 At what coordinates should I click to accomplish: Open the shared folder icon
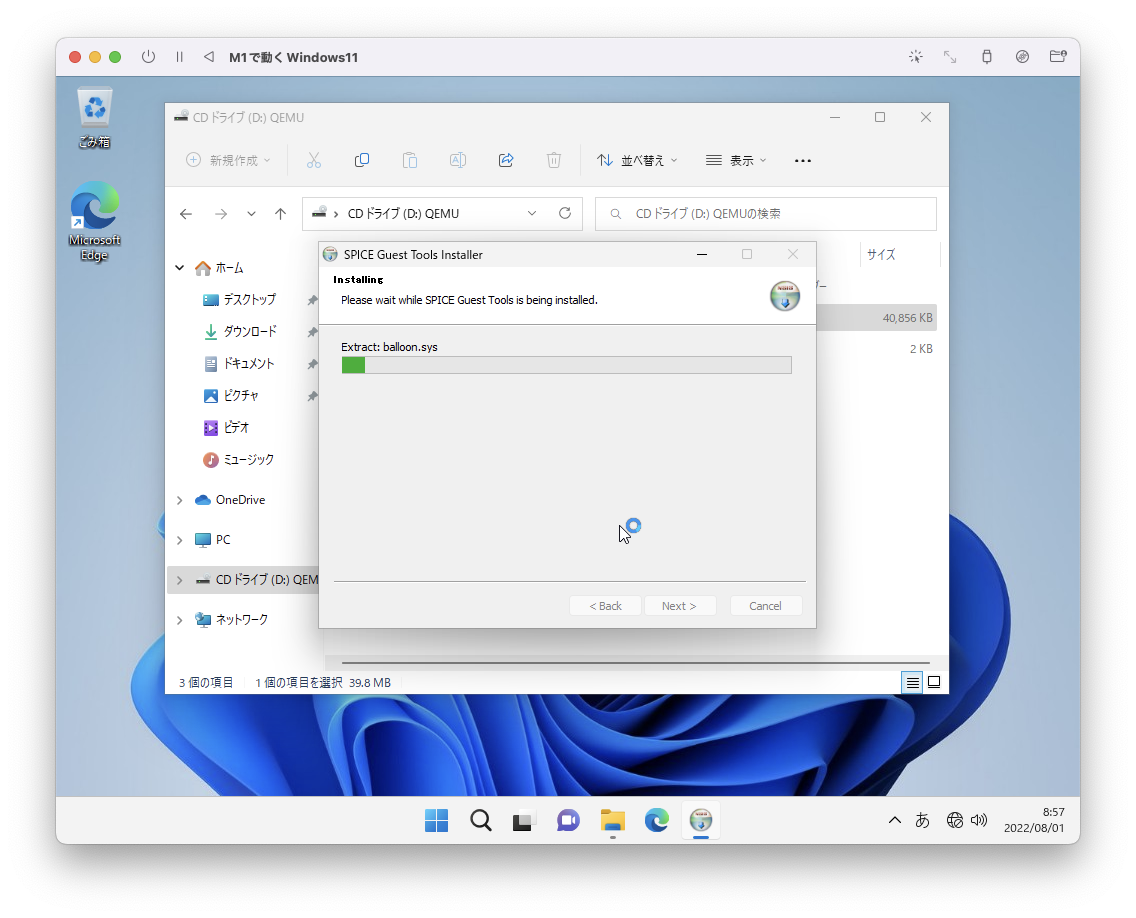(1058, 57)
